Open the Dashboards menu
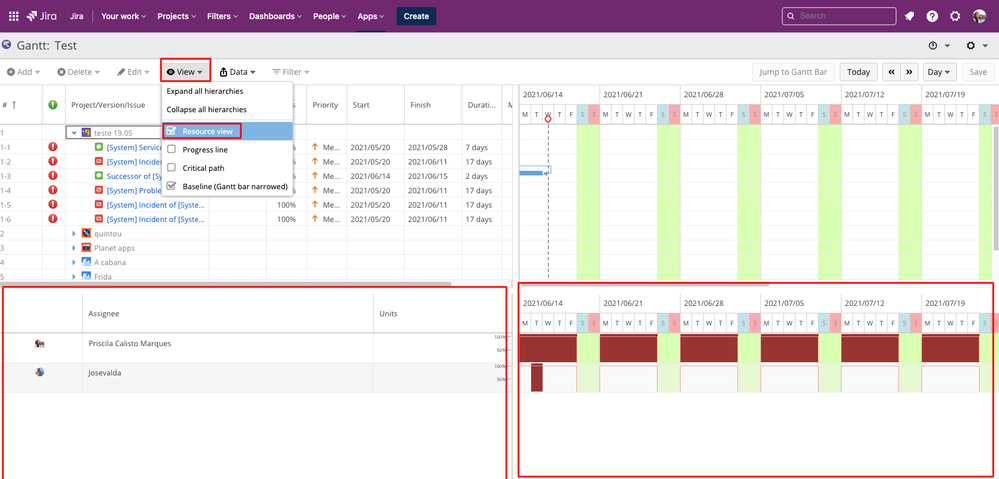The height and width of the screenshot is (479, 999). tap(277, 17)
